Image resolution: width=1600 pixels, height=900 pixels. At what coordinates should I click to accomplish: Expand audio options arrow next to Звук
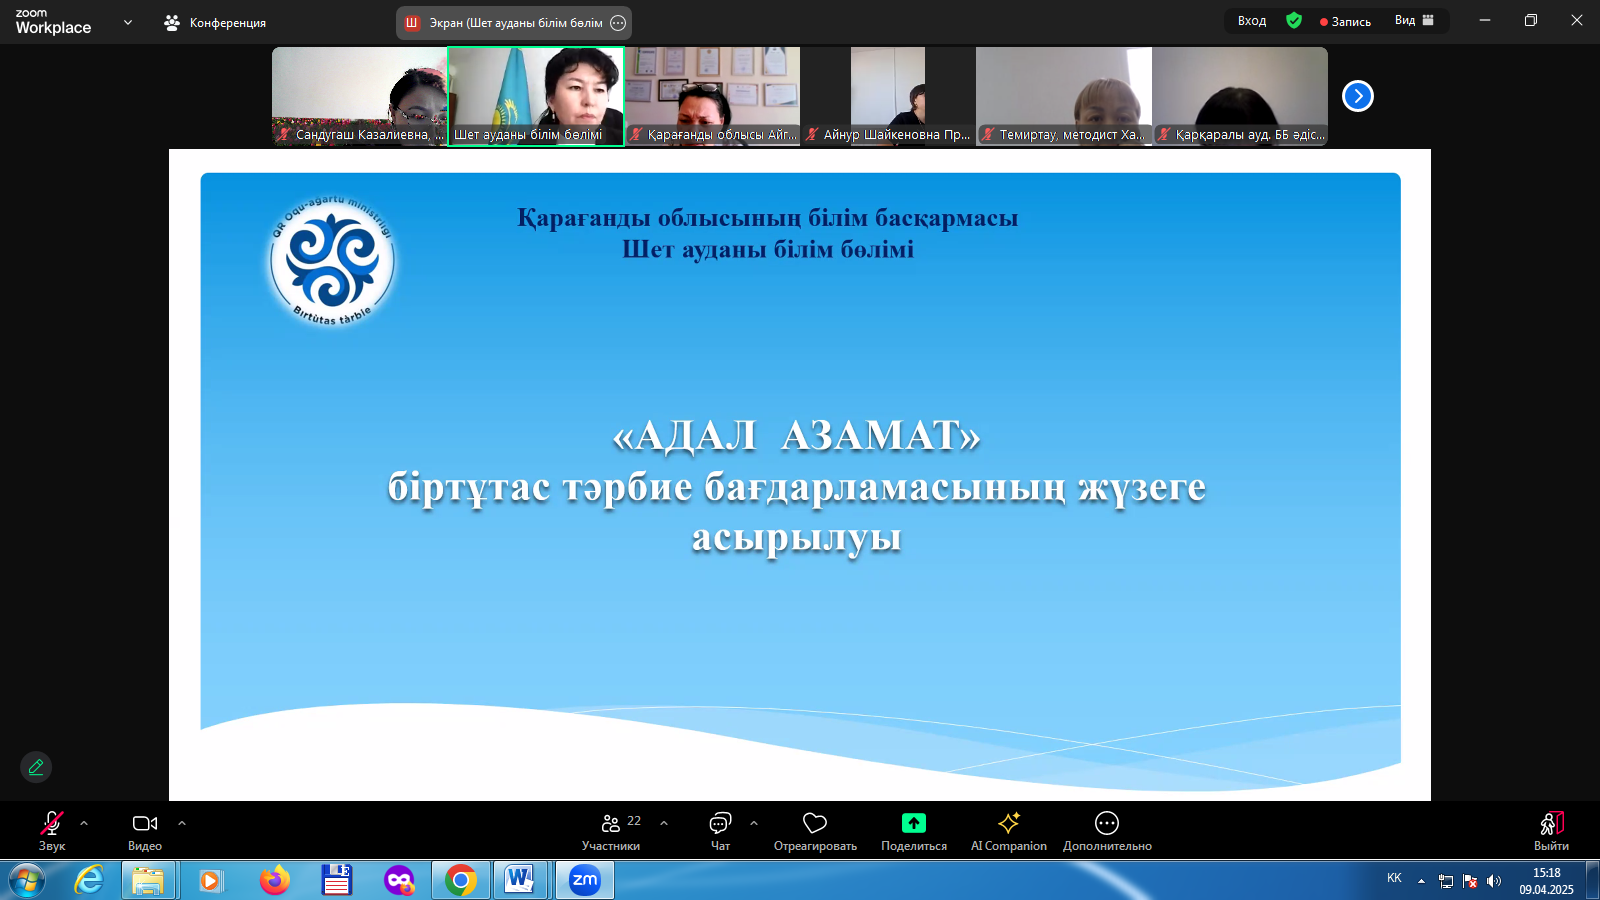[84, 823]
